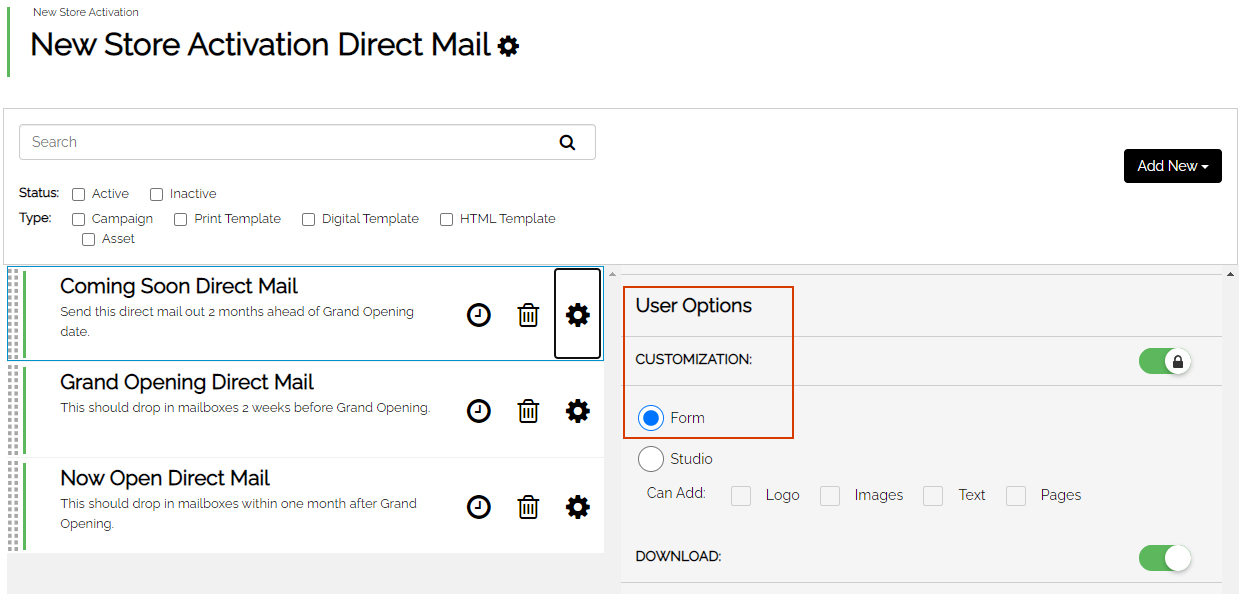The width and height of the screenshot is (1253, 594).
Task: Tick the Print Template type checkbox
Action: click(x=180, y=219)
